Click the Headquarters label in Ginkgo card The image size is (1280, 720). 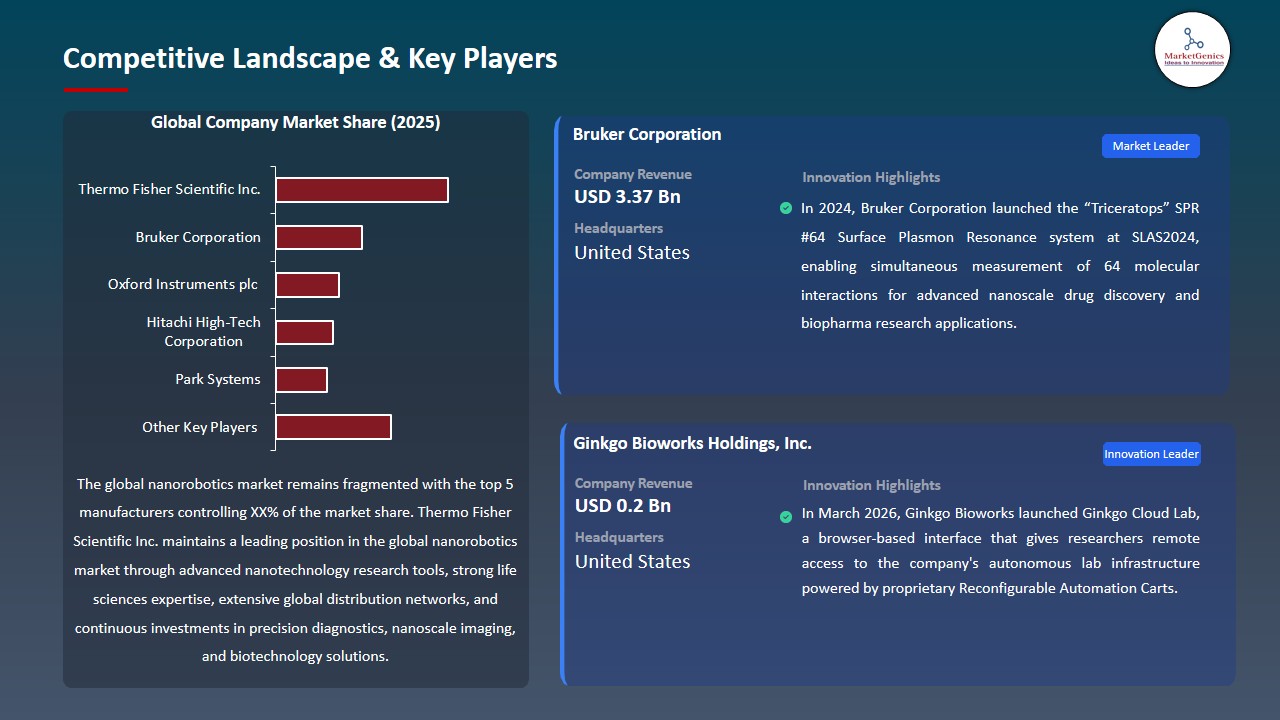point(619,537)
